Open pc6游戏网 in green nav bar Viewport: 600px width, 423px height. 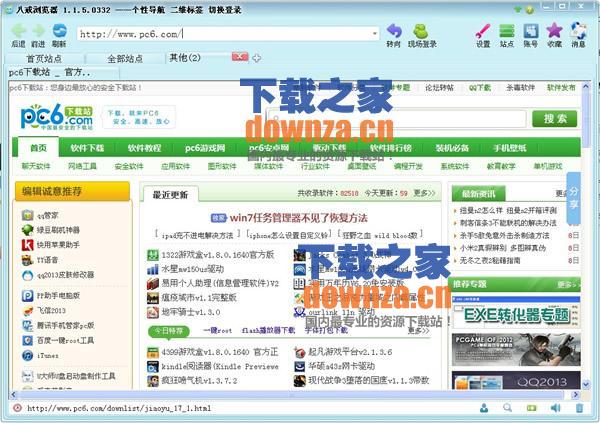(205, 148)
